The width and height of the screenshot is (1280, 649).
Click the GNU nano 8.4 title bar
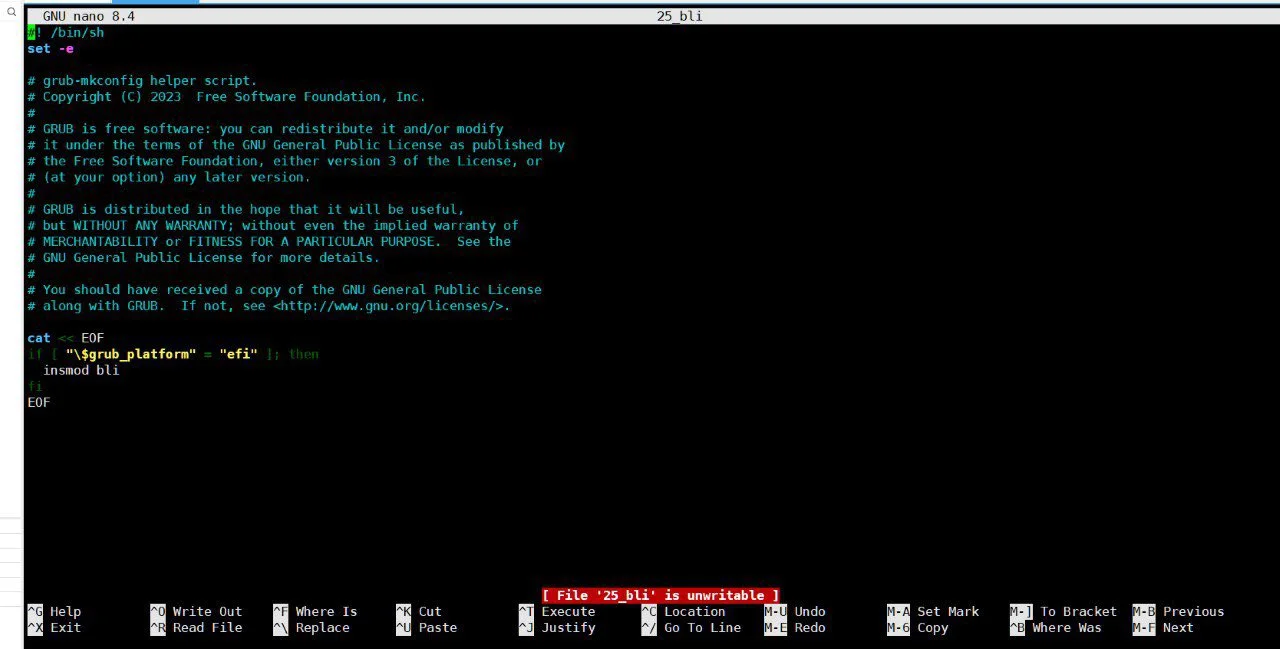[x=88, y=16]
